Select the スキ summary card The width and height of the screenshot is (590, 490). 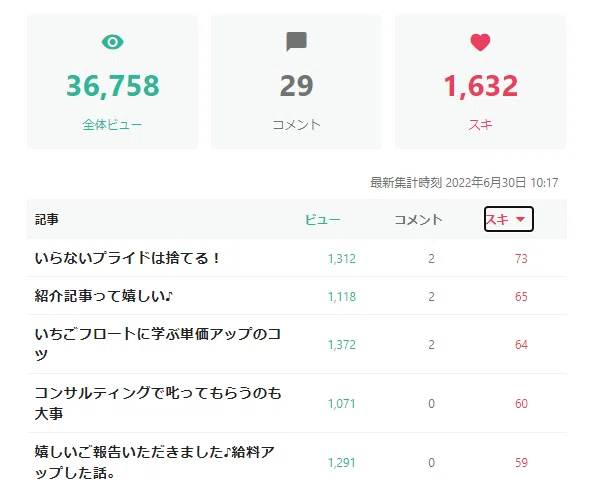[x=480, y=82]
